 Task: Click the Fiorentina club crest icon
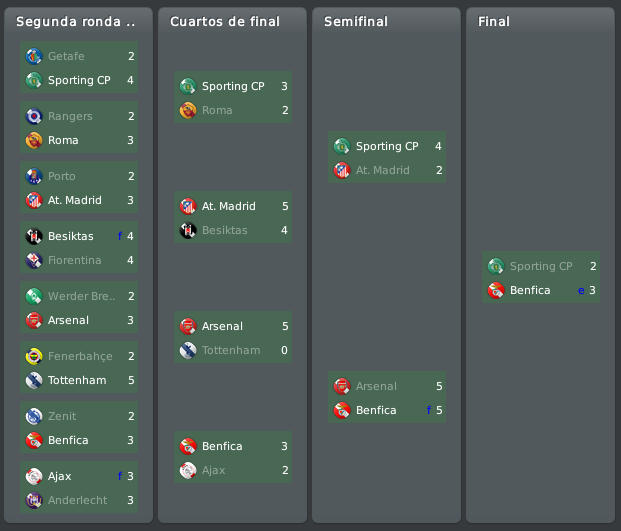click(34, 260)
